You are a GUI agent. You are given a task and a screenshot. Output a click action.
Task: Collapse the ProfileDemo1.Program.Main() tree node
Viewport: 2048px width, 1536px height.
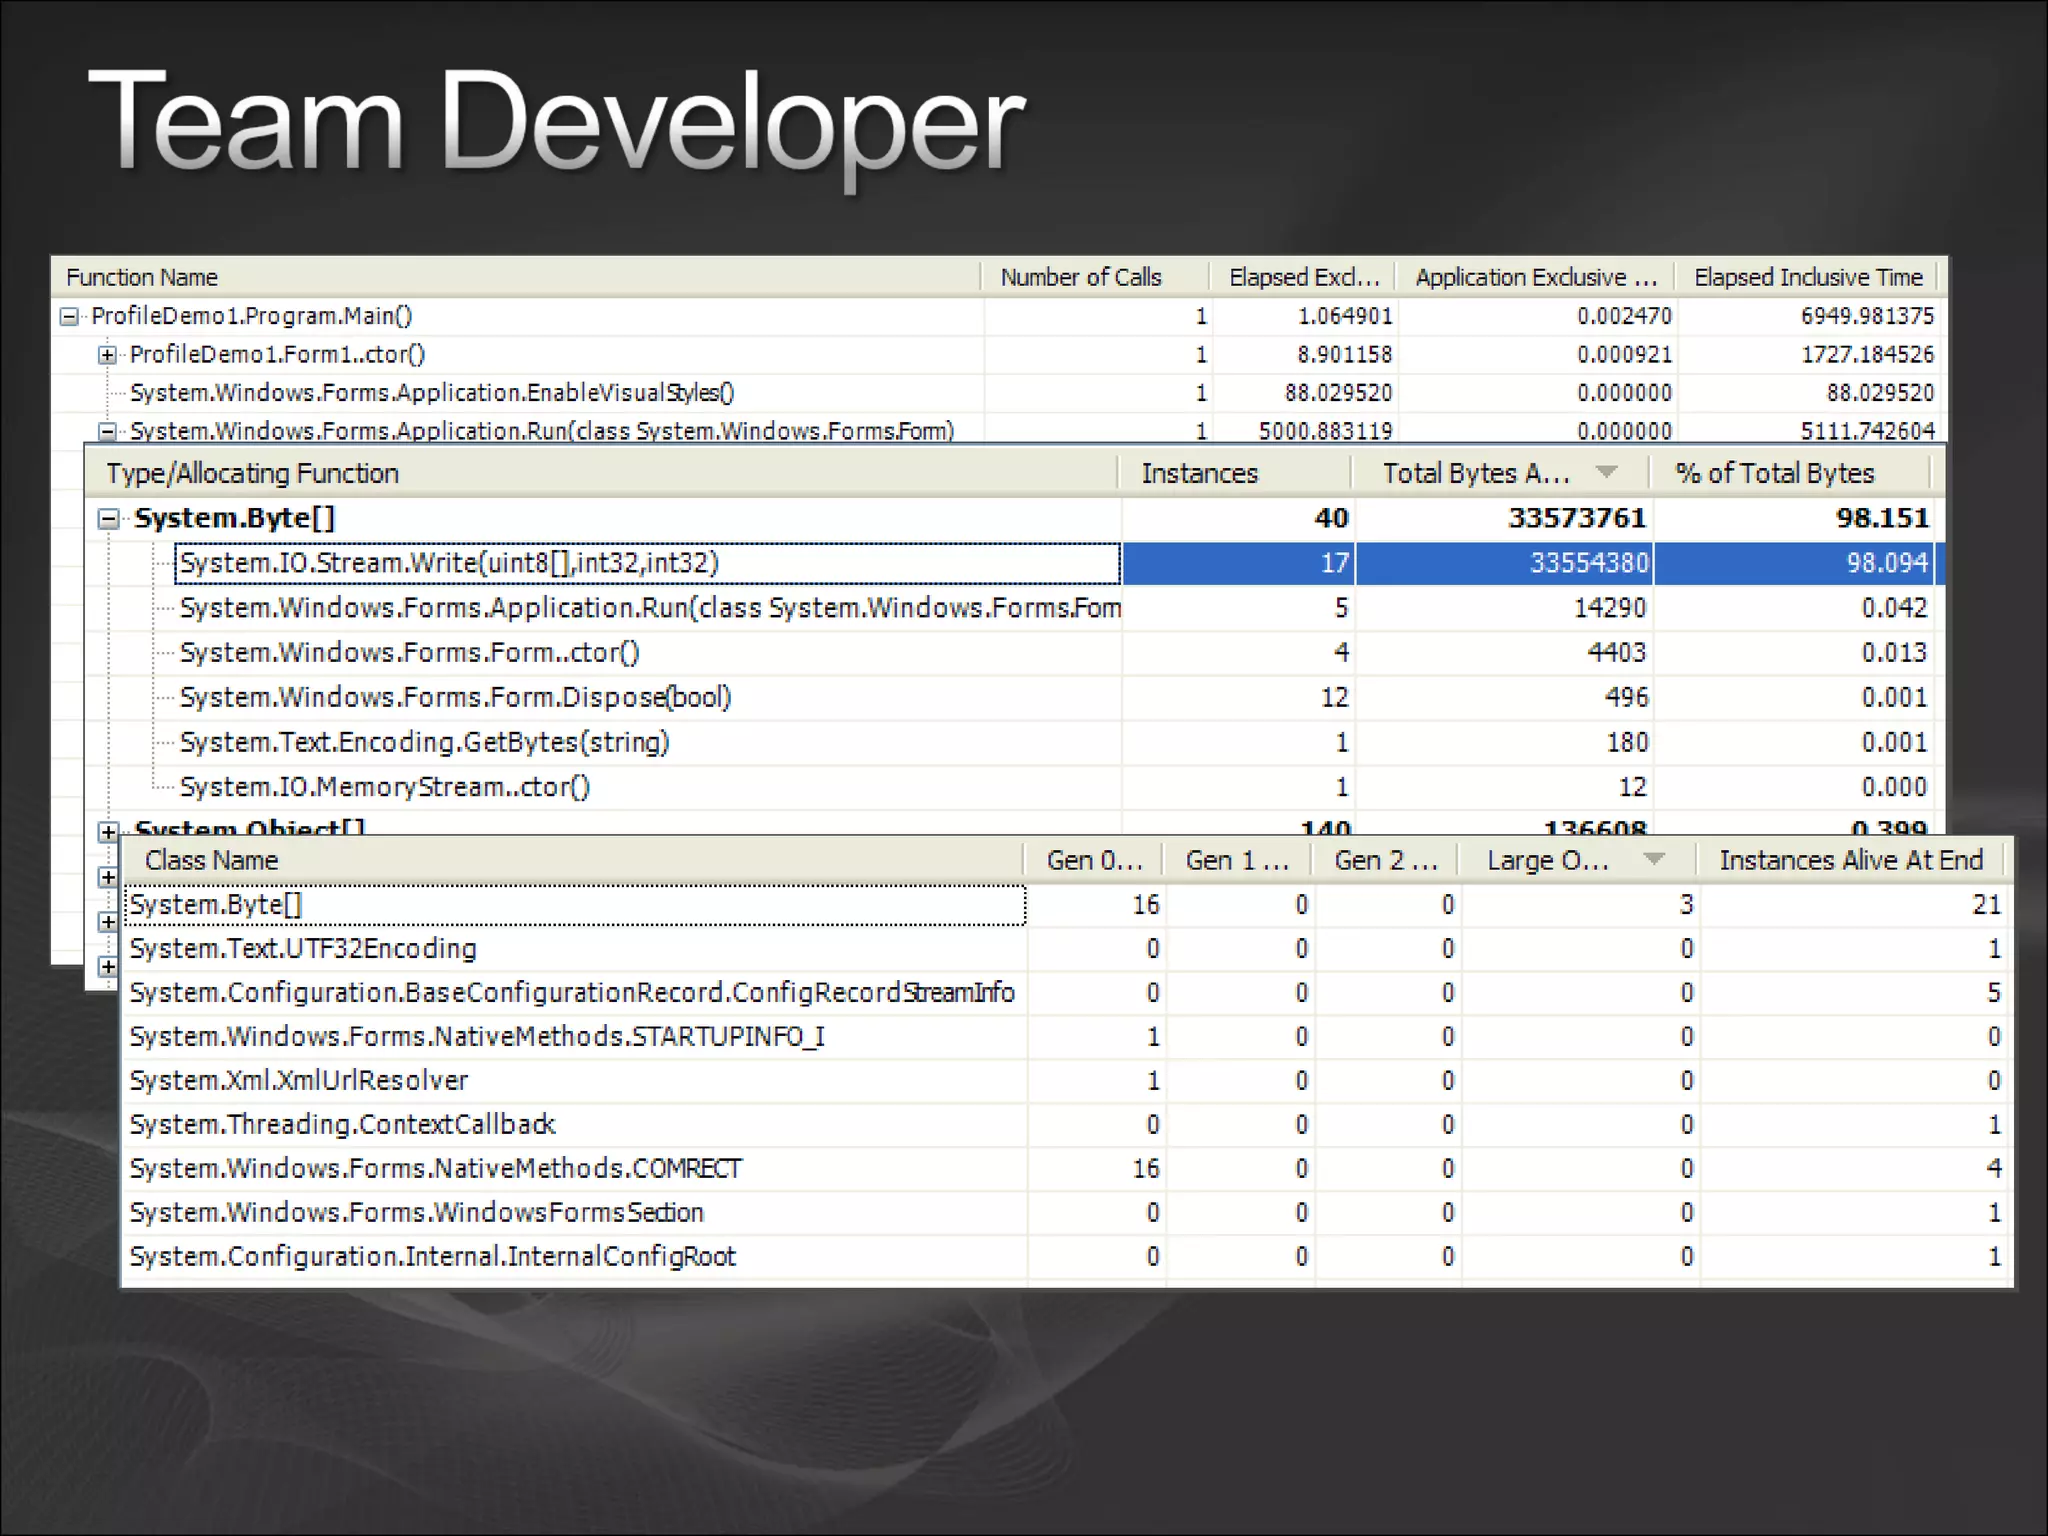click(69, 317)
